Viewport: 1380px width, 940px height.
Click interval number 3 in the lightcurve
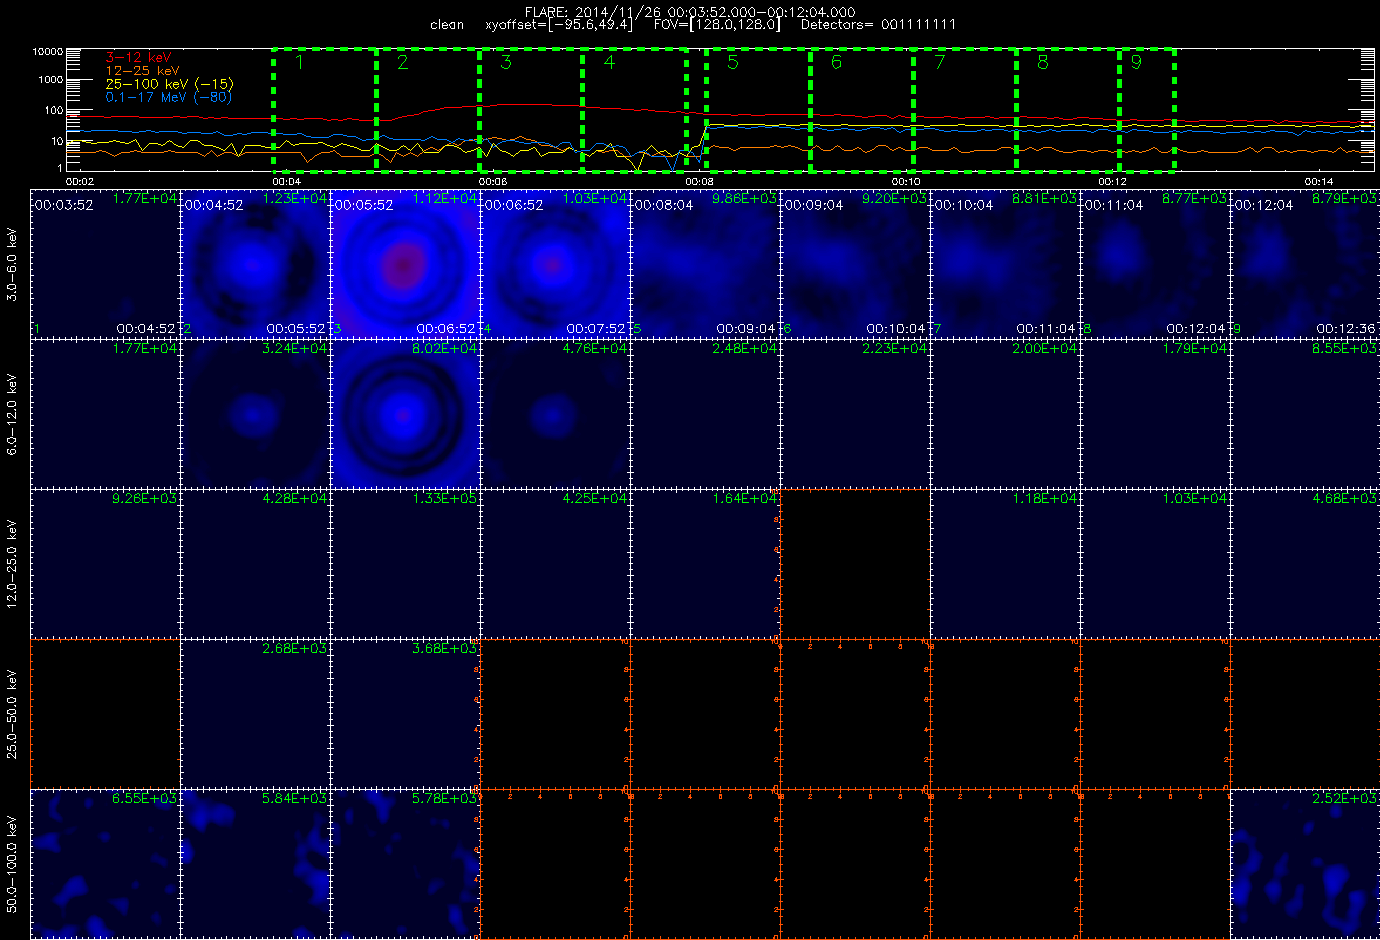pyautogui.click(x=506, y=62)
